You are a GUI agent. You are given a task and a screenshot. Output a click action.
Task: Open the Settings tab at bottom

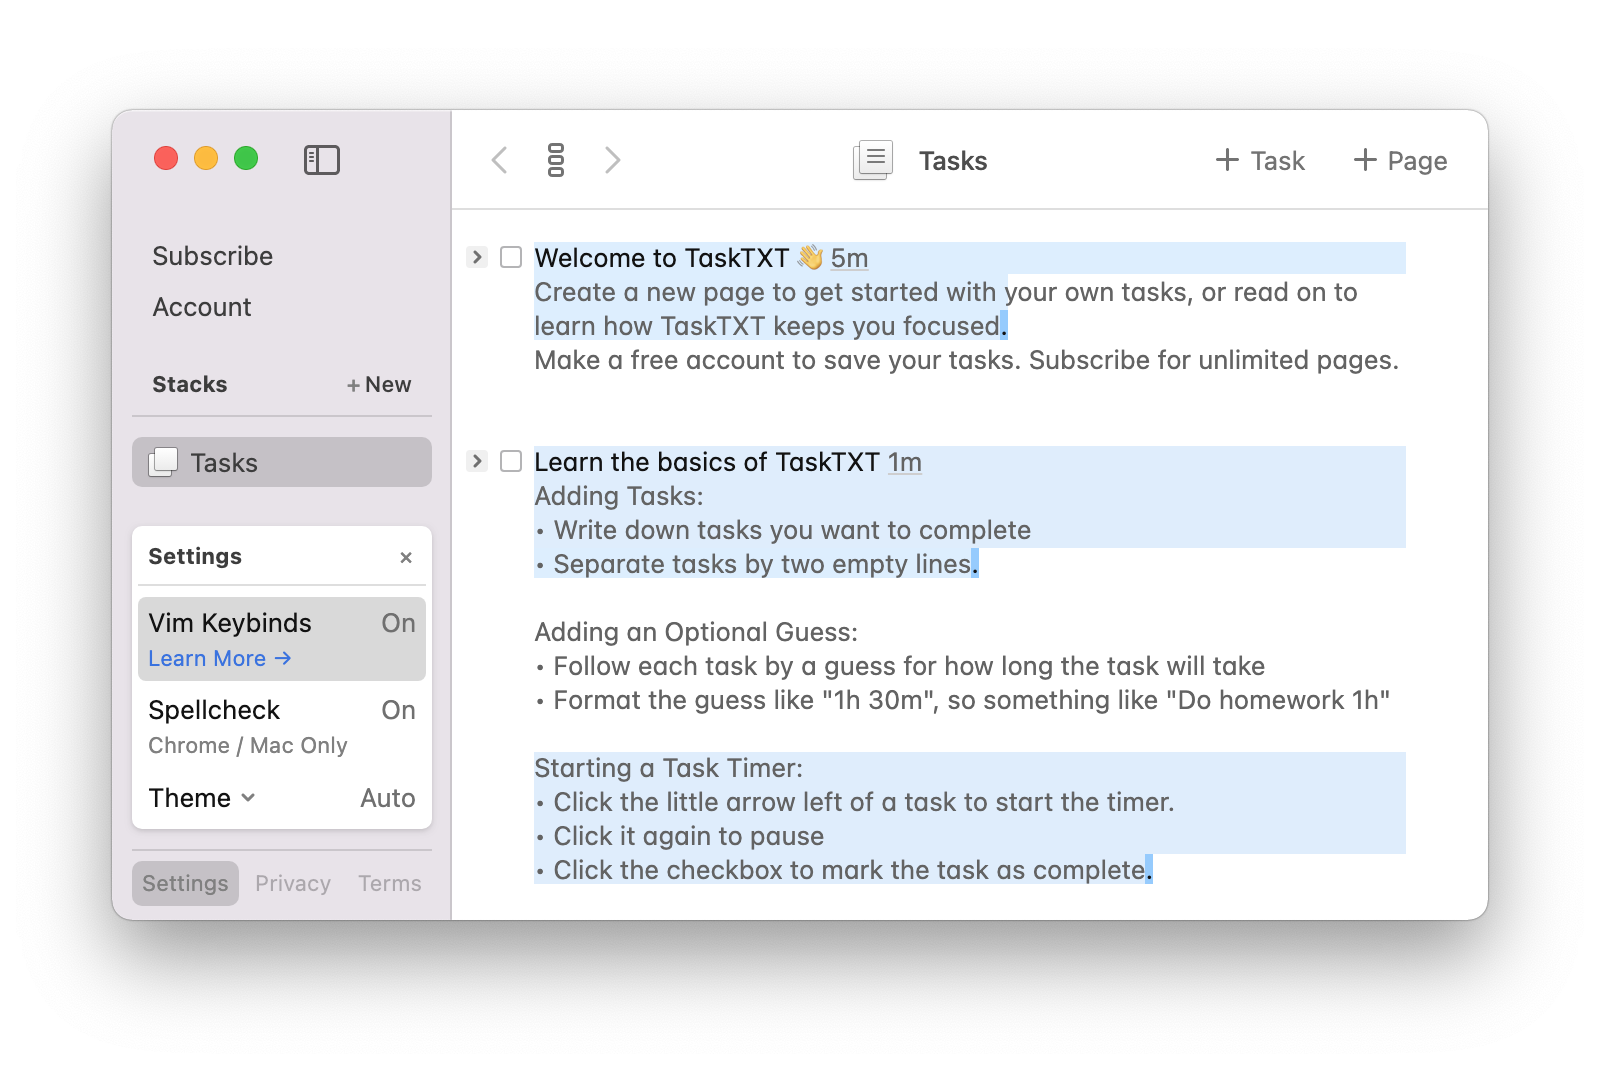[185, 883]
